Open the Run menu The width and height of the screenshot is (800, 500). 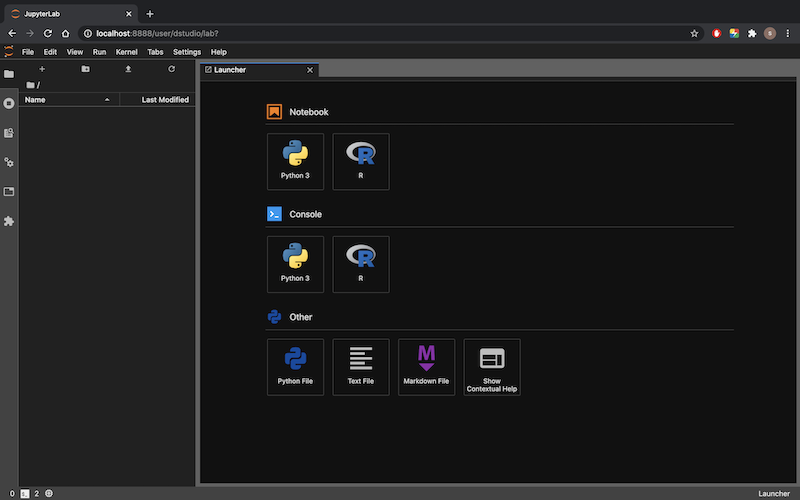pyautogui.click(x=99, y=52)
